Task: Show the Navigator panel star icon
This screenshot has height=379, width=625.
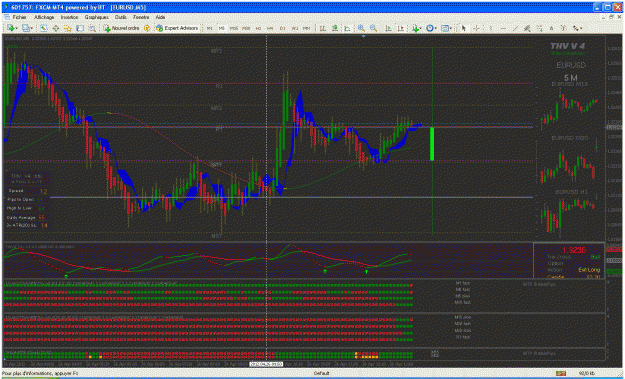Action: click(68, 28)
